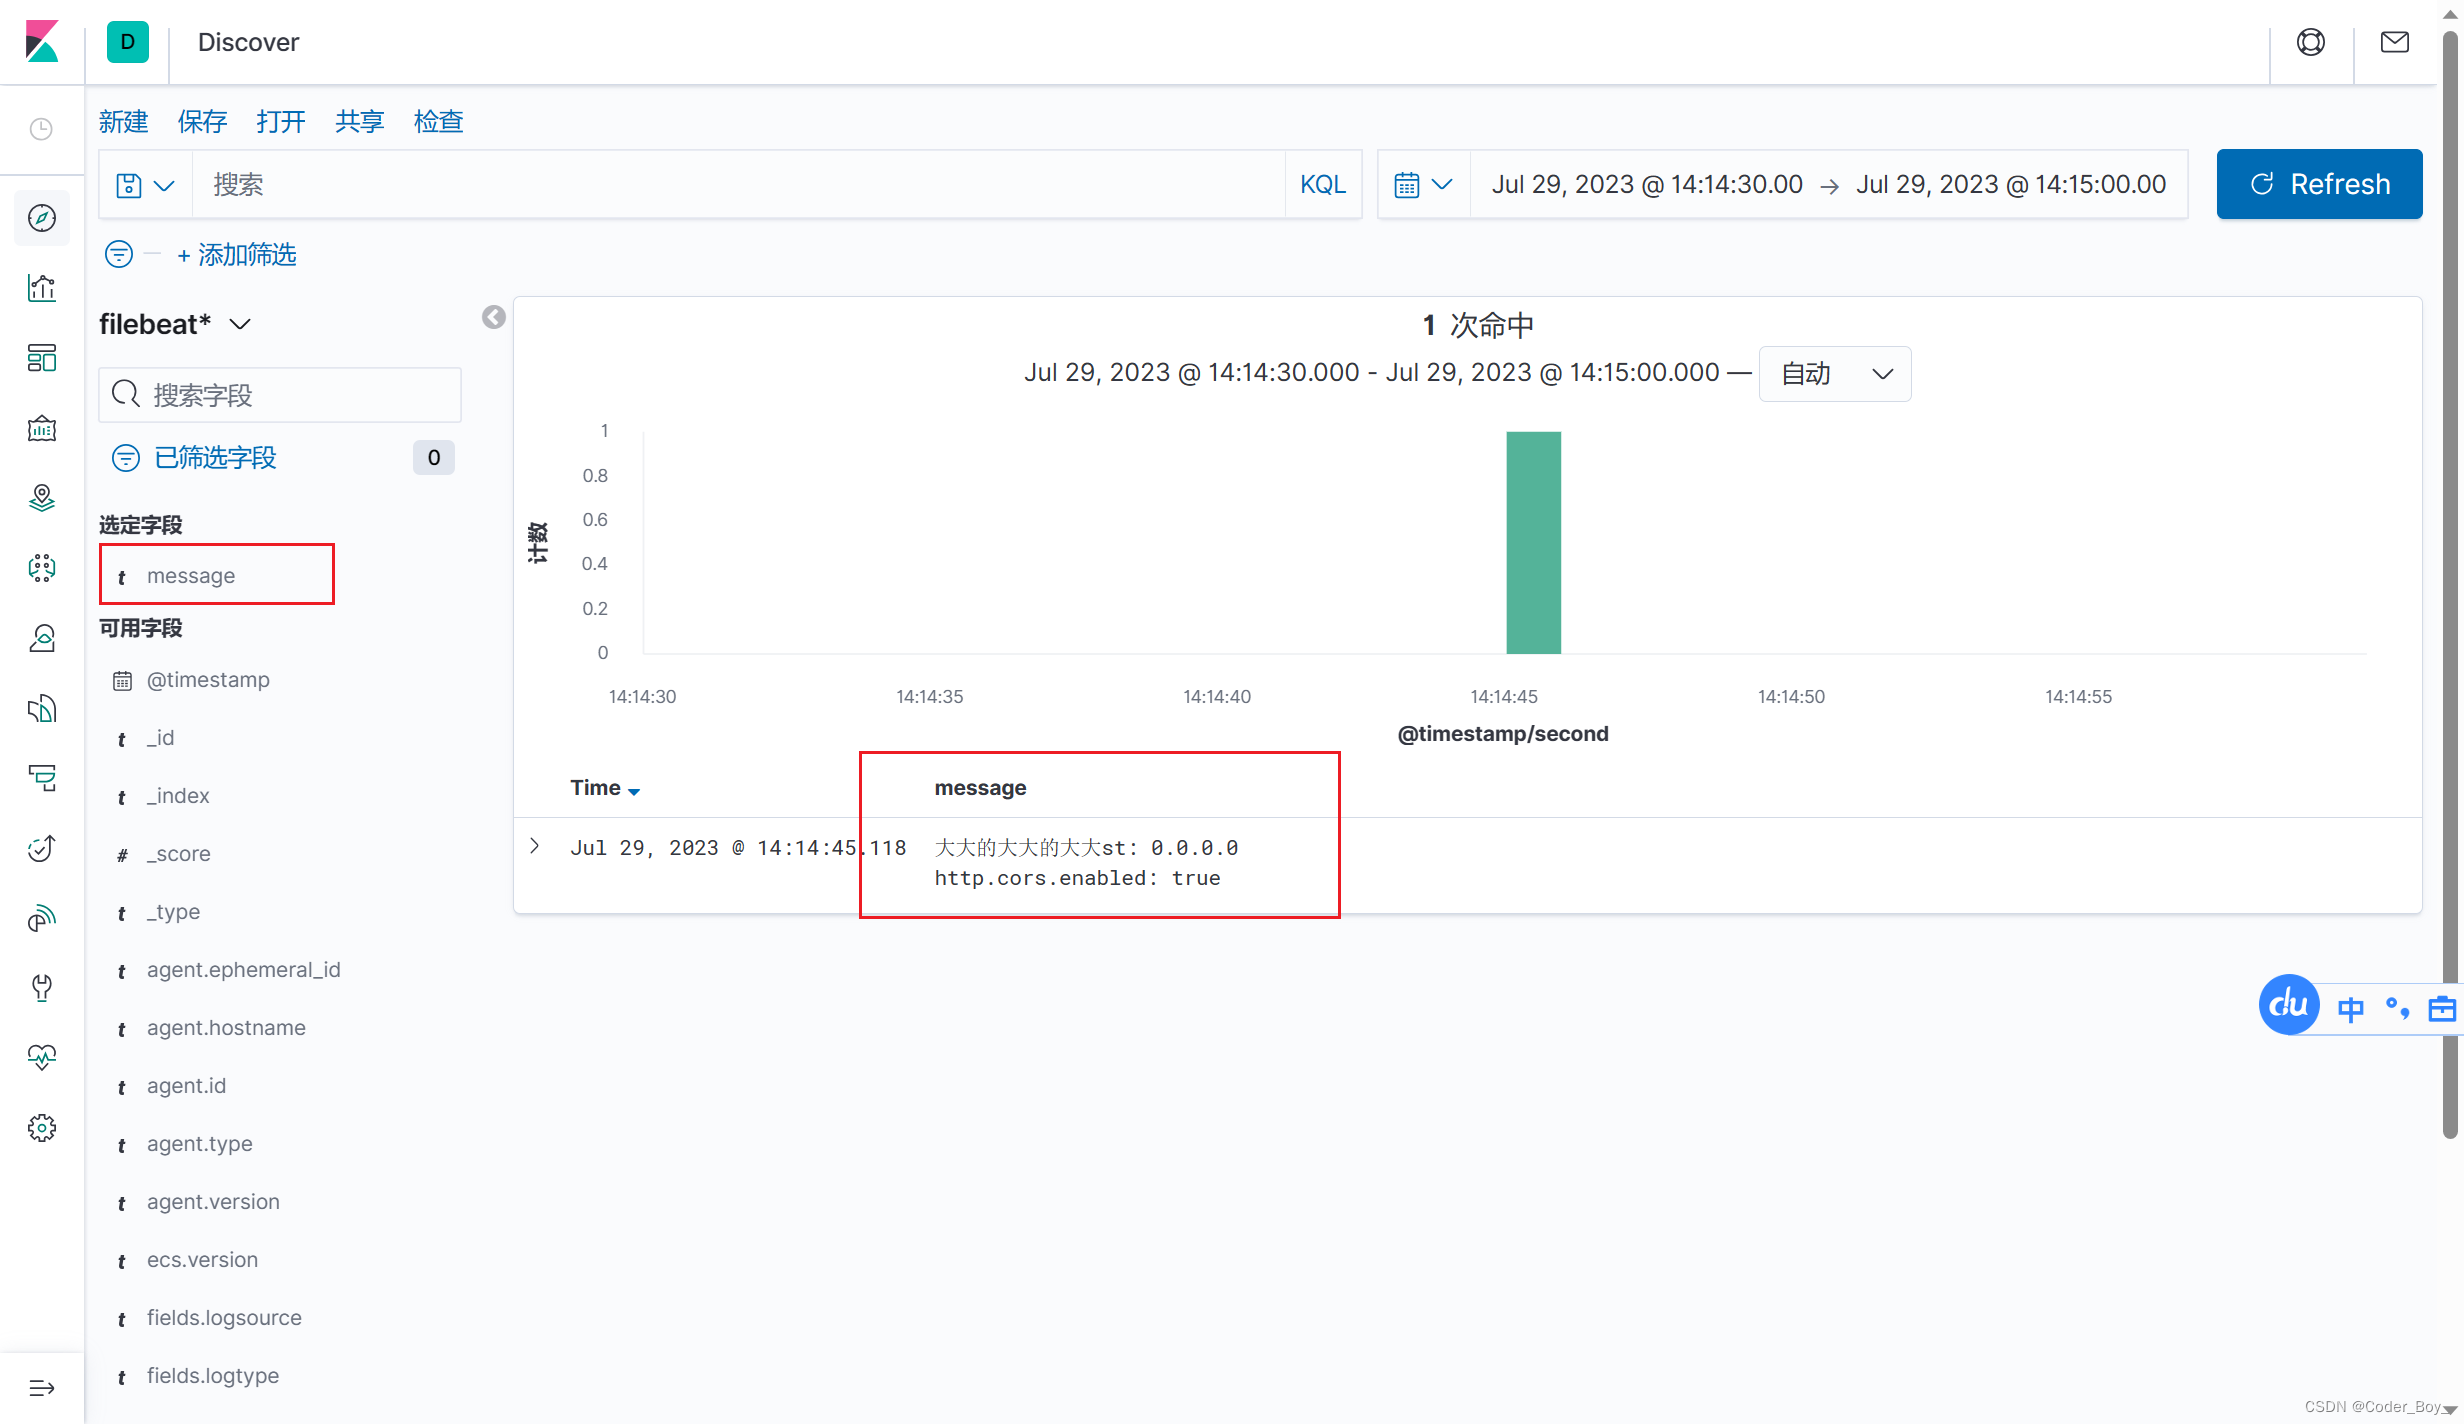
Task: Open the Visualize chart icon in sidebar
Action: tap(41, 288)
